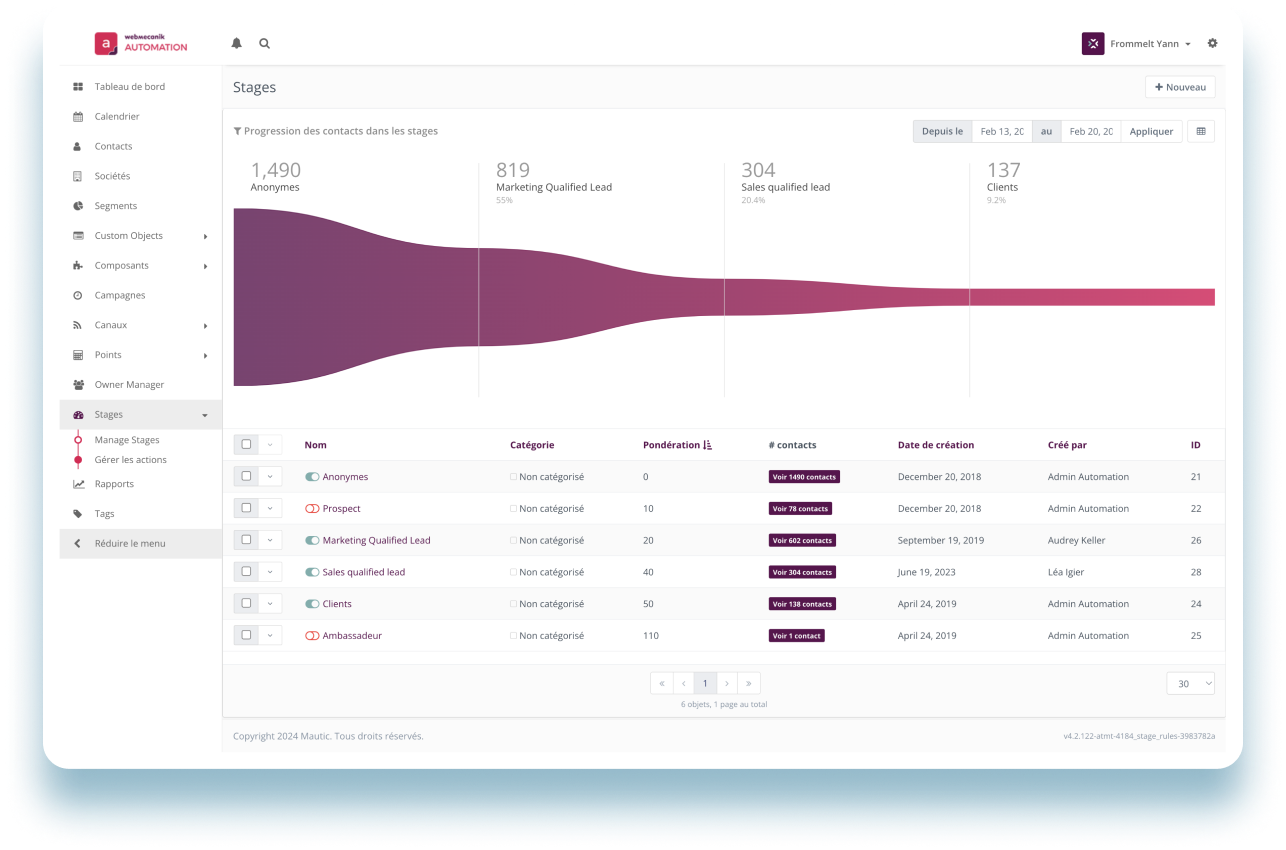This screenshot has height=850, width=1286.
Task: Toggle the Marketing Qualified Lead switch
Action: (x=312, y=541)
